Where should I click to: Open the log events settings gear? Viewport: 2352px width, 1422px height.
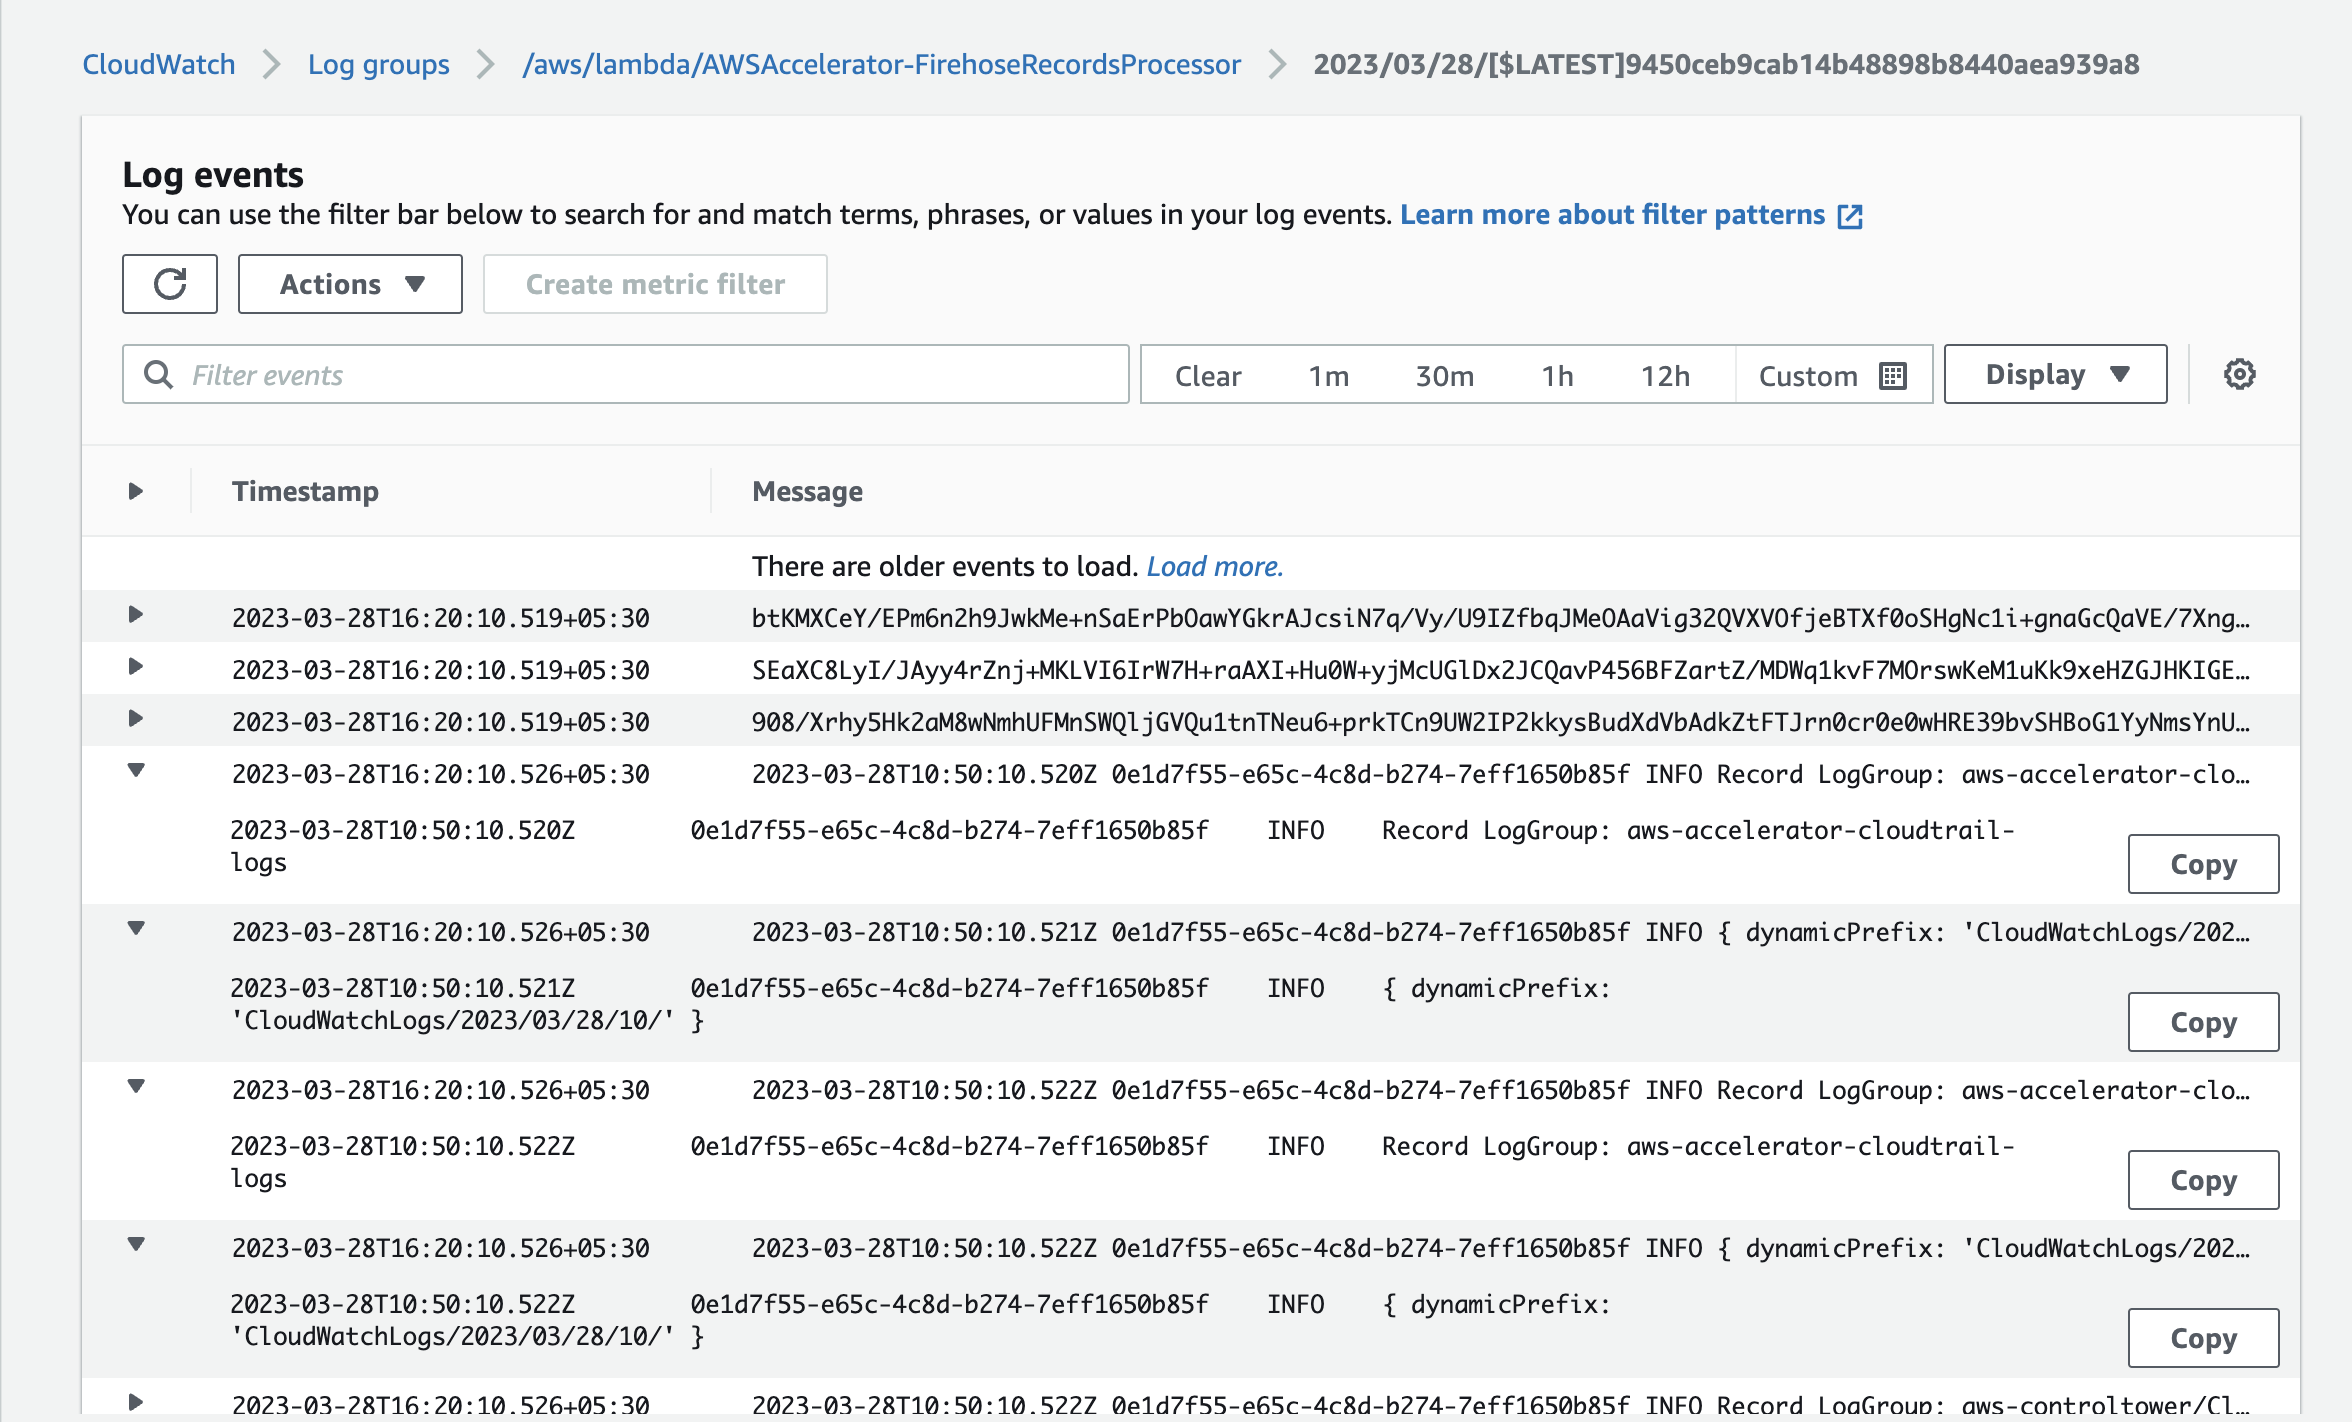click(x=2240, y=374)
